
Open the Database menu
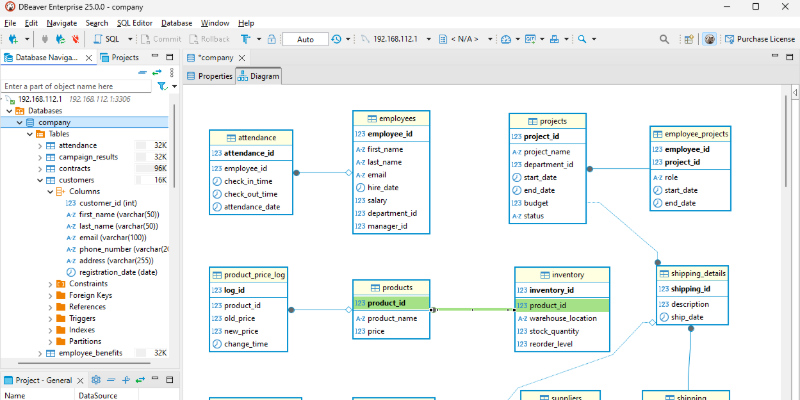coord(177,23)
